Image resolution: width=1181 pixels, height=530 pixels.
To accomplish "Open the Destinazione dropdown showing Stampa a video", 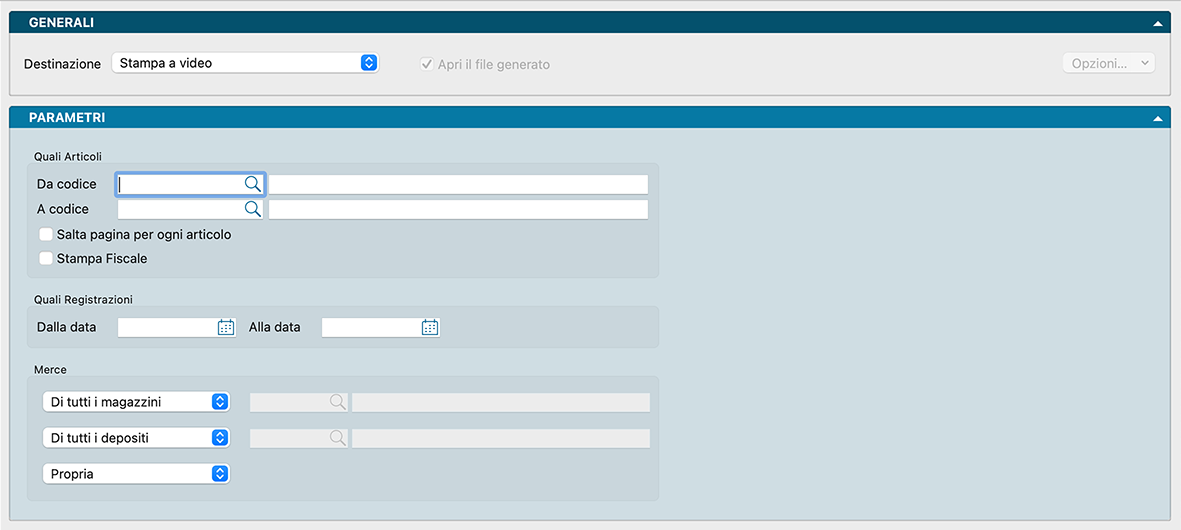I will pos(245,63).
